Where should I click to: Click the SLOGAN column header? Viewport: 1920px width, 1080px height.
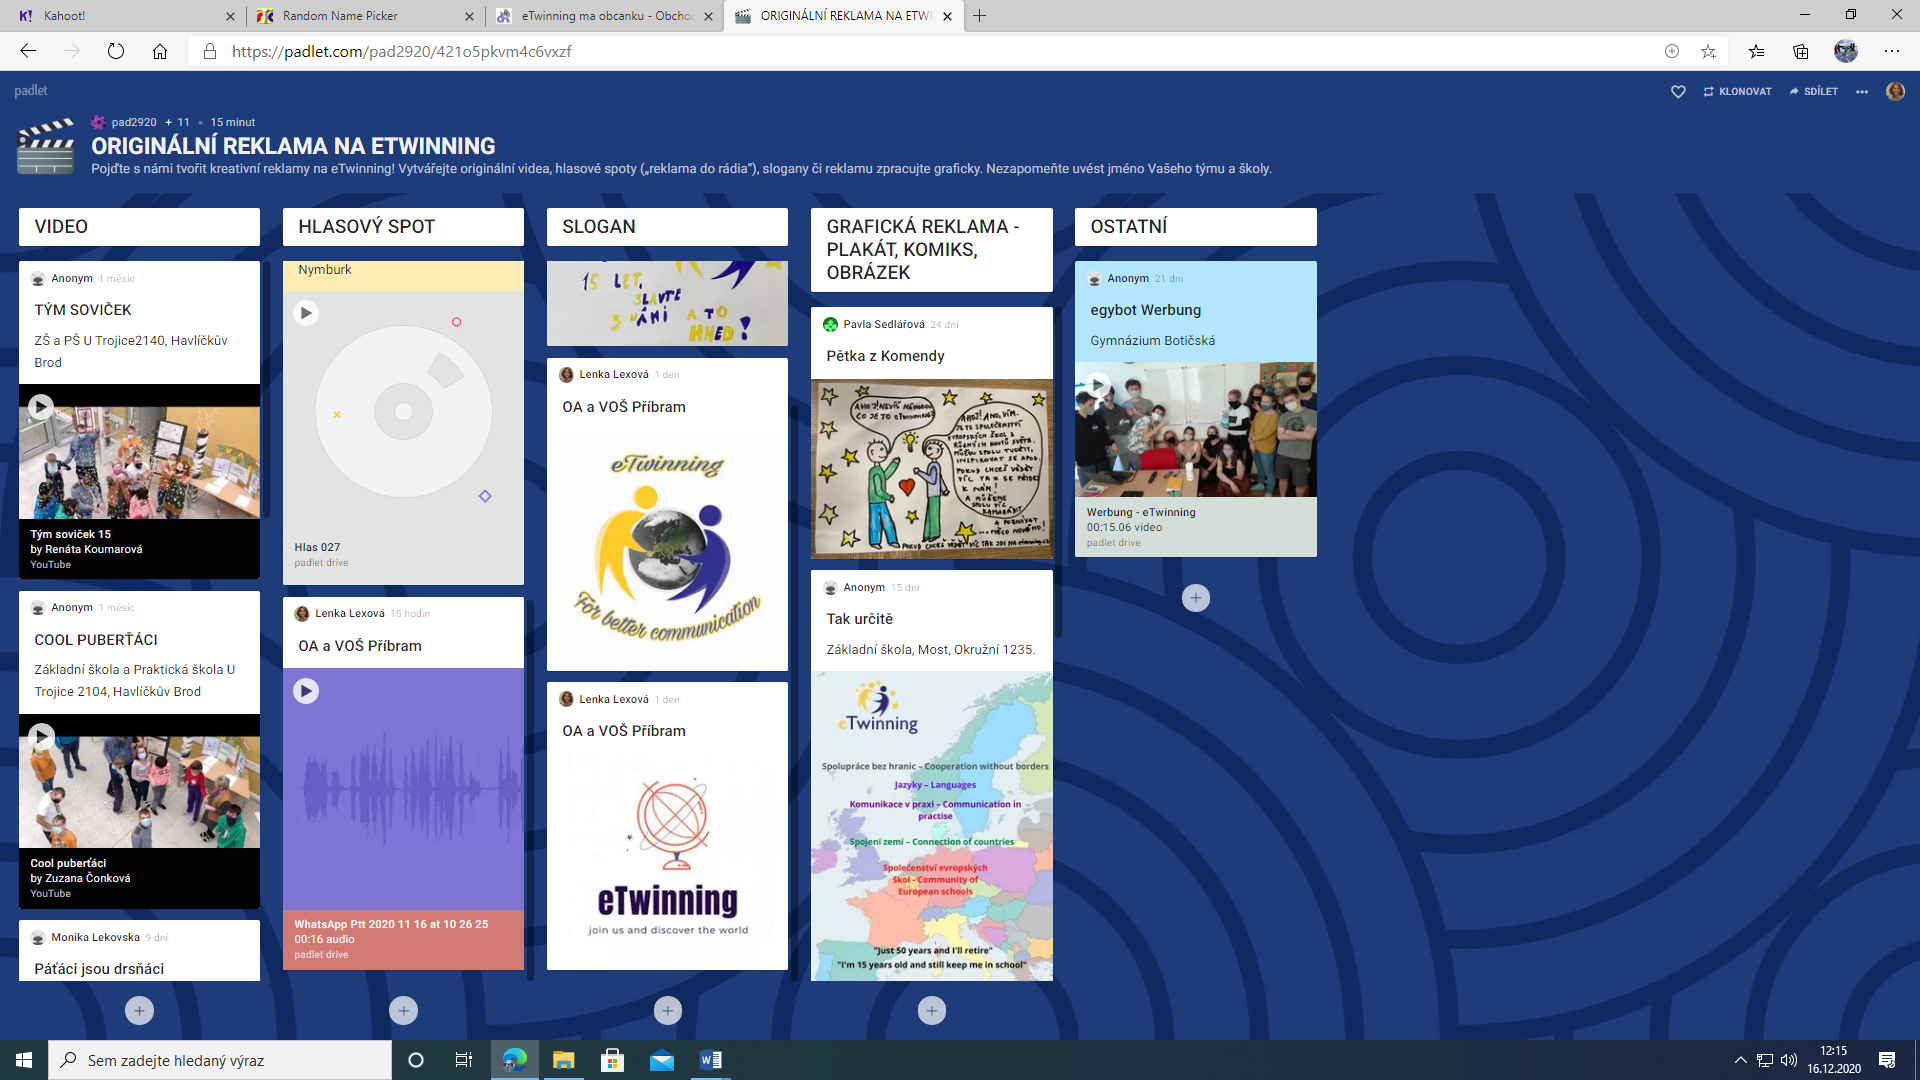[x=667, y=227]
